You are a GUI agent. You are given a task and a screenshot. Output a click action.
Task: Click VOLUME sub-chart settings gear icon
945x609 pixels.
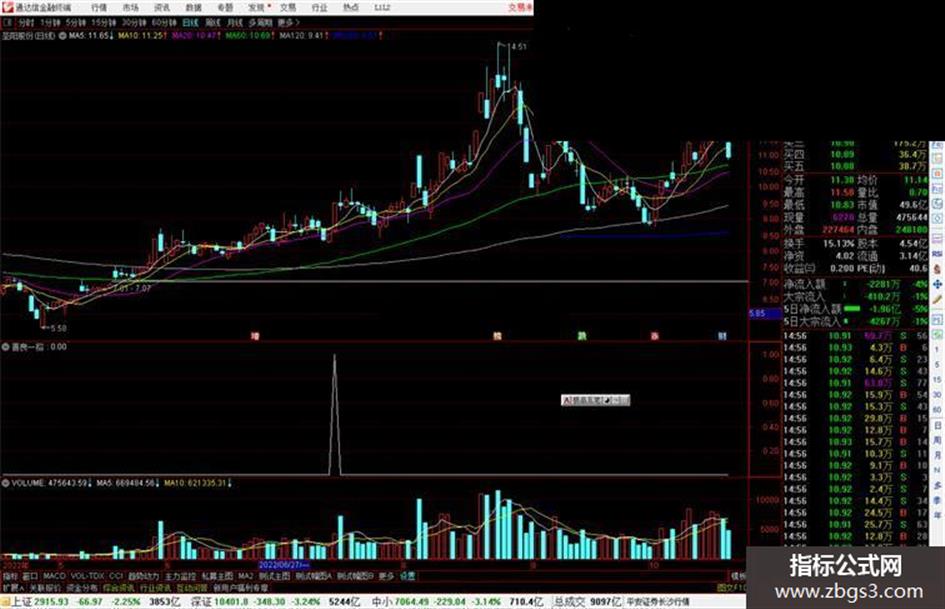coord(5,483)
